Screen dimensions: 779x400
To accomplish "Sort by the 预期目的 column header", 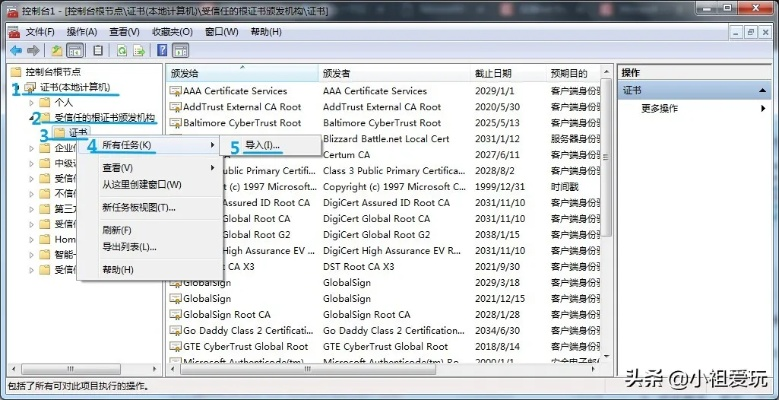I will tap(573, 74).
